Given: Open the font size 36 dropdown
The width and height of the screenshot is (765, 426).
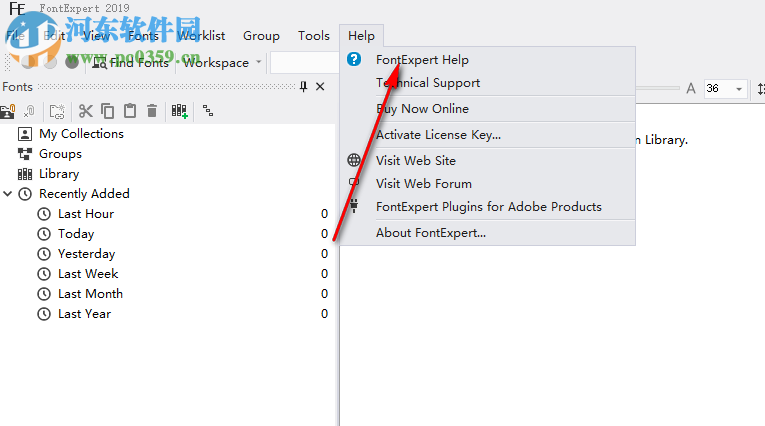Looking at the screenshot, I should (x=739, y=89).
